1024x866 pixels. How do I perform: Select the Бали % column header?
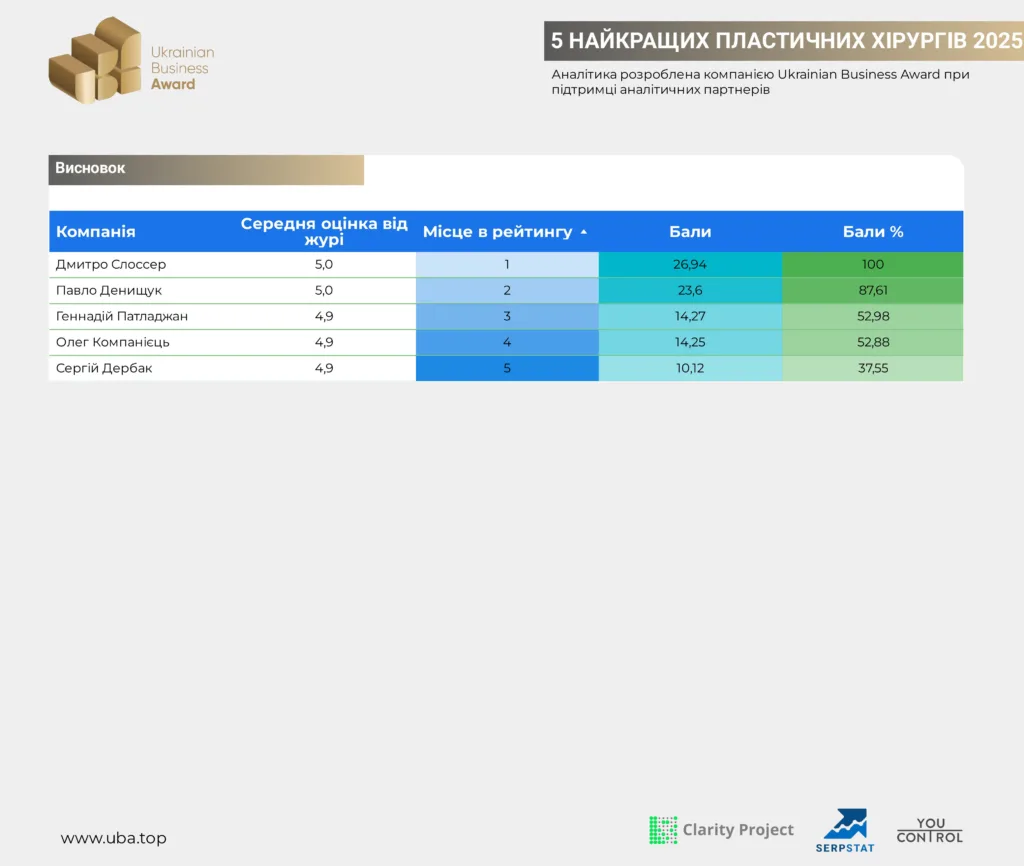[872, 232]
